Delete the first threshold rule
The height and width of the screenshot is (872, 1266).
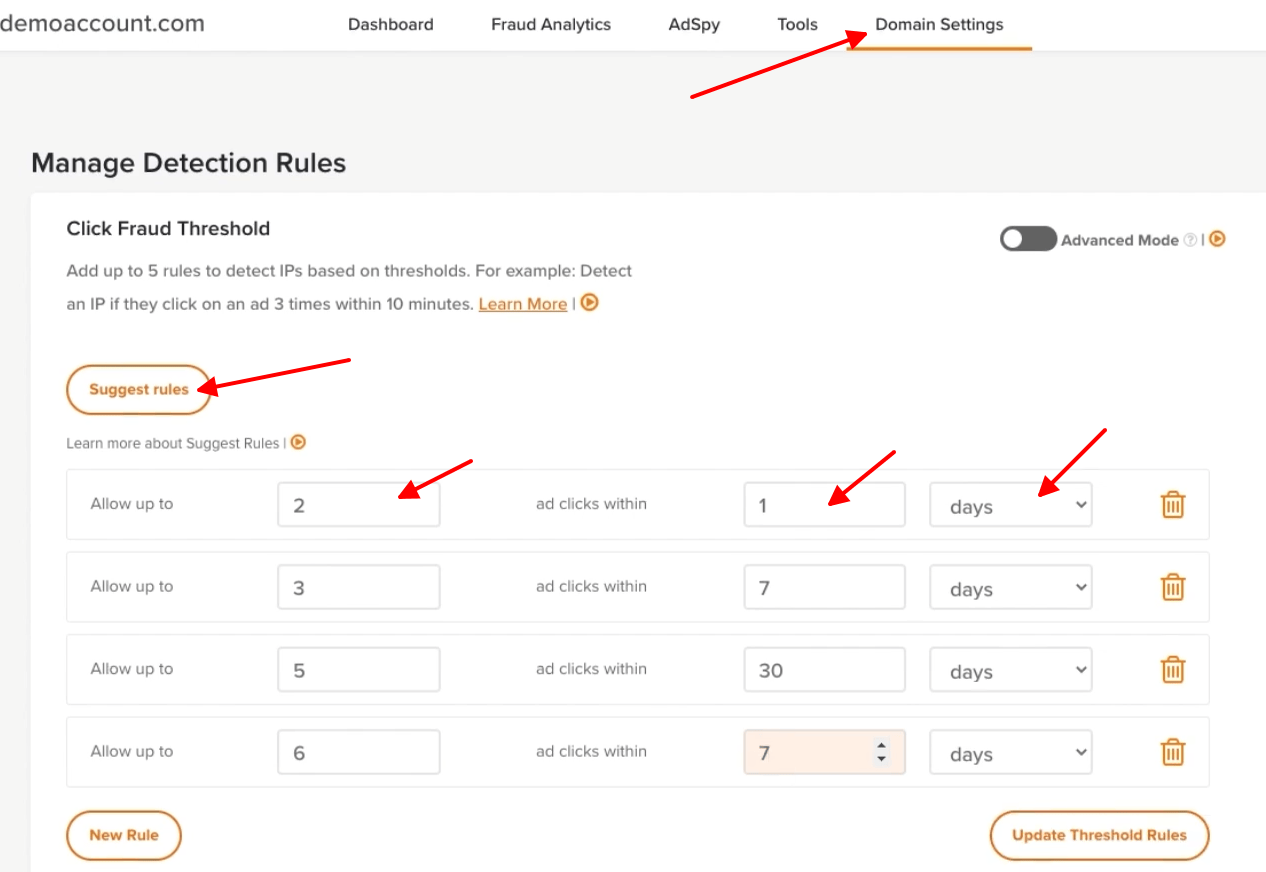pyautogui.click(x=1172, y=505)
